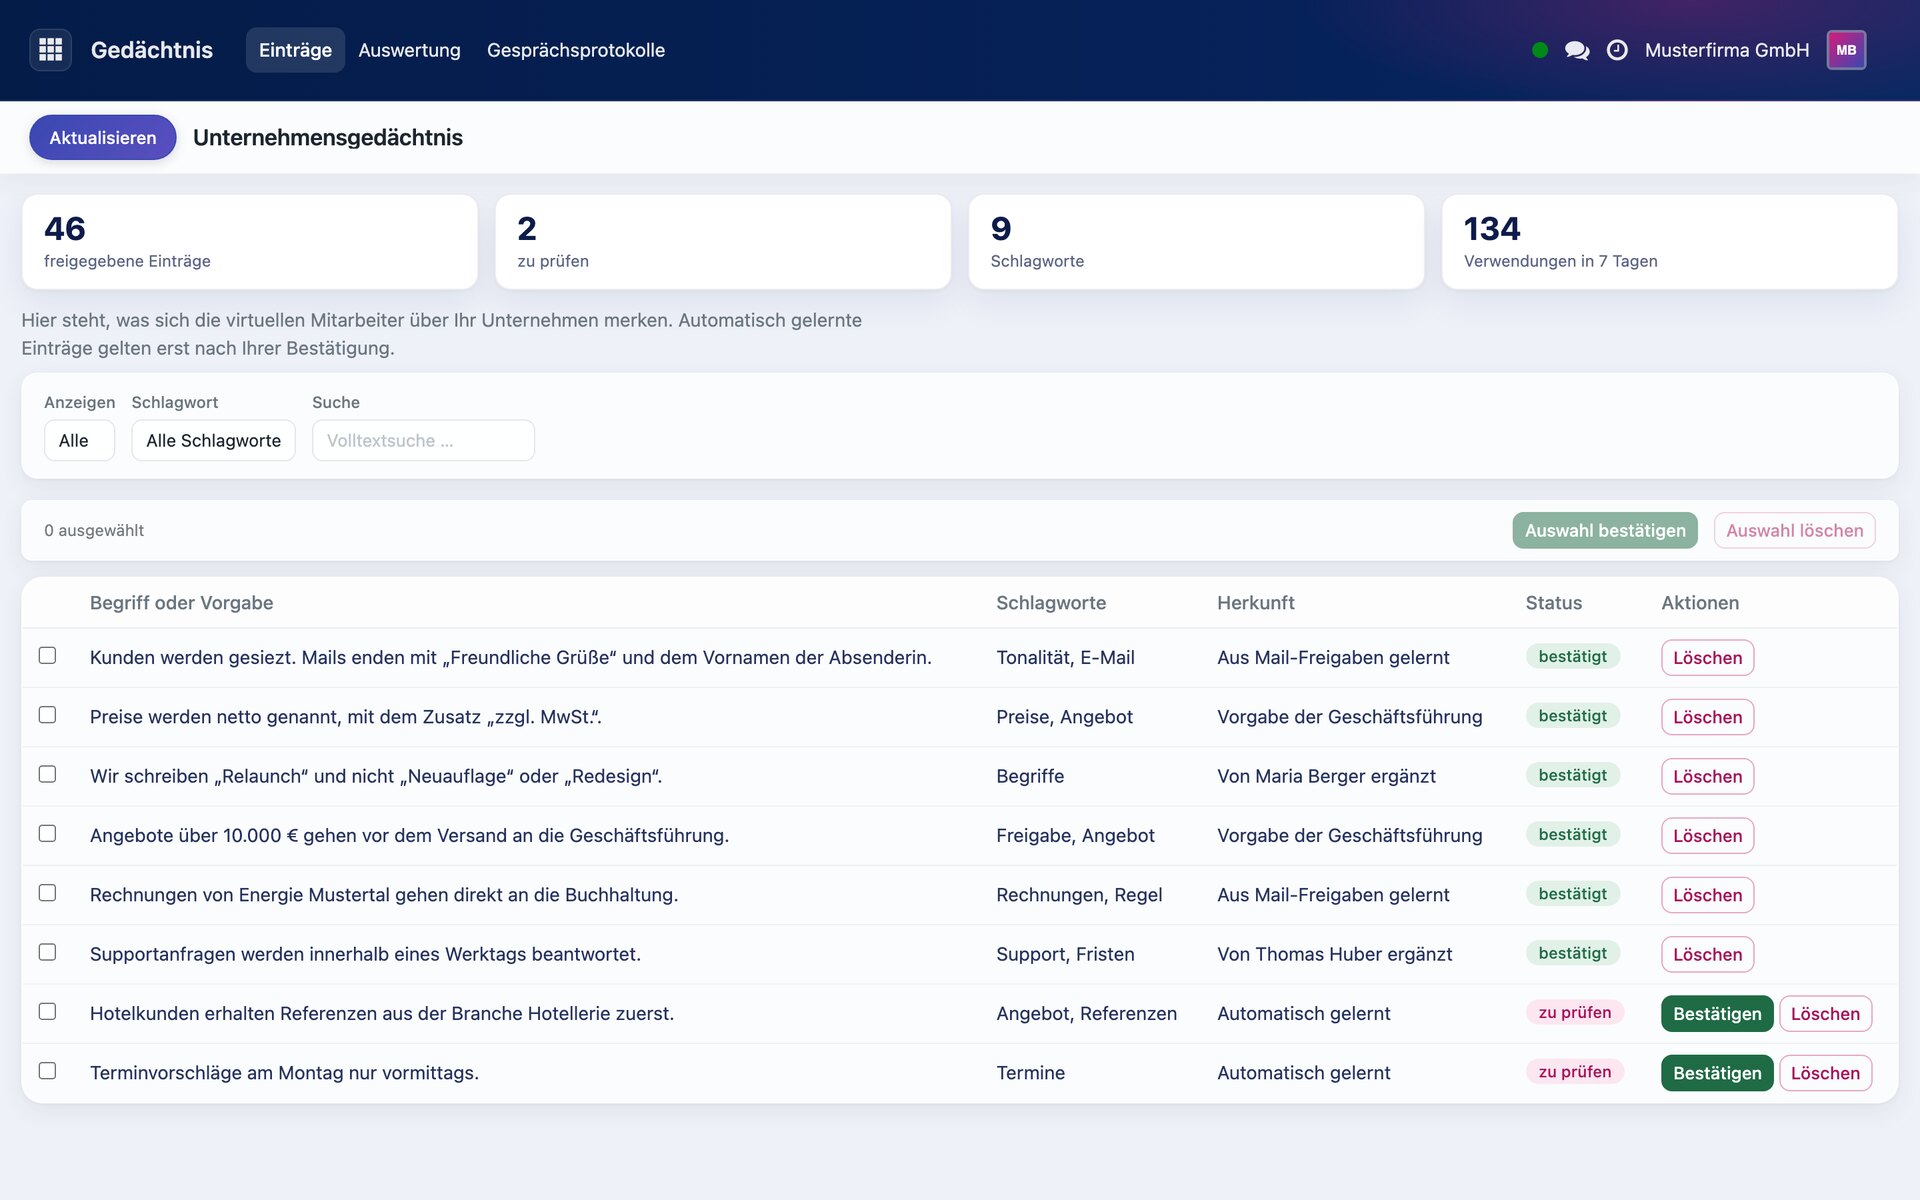Click Auswahl löschen button
Screen dimensions: 1920x1200
coord(1794,530)
